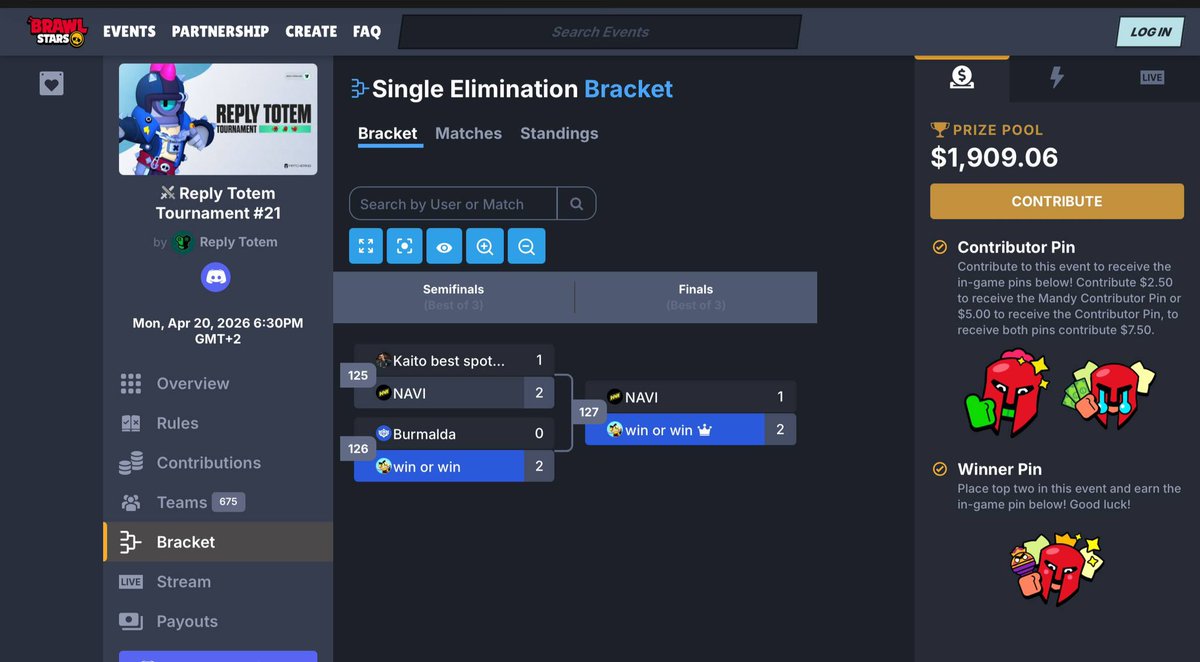Select Kaito best spot team row
The image size is (1200, 662).
pos(453,360)
